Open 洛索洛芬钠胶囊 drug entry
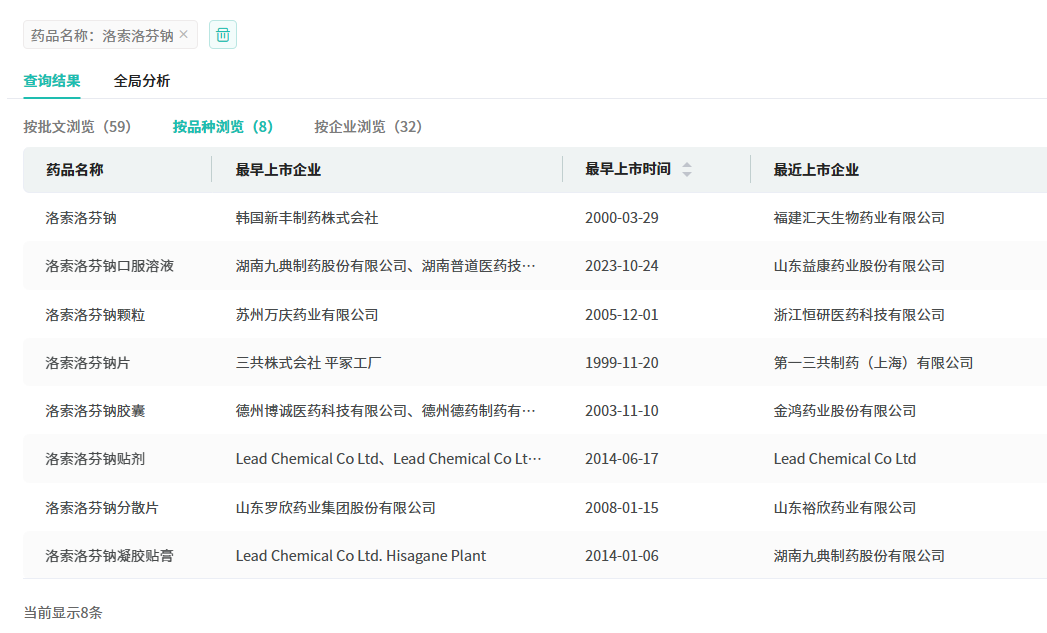The width and height of the screenshot is (1047, 633). 95,411
